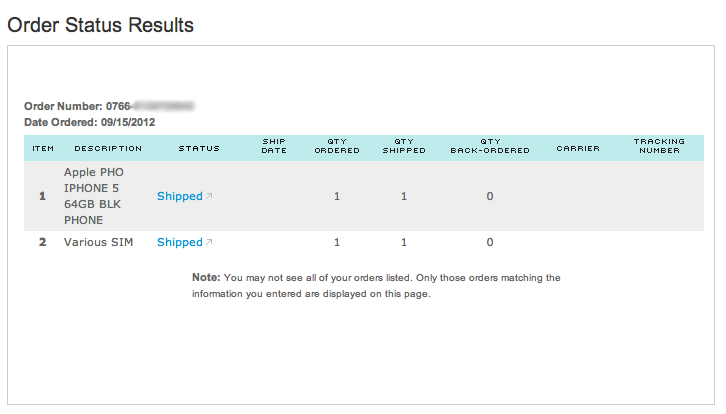Select the Tracking Number column header
Screen dimensions: 726x414
pos(659,146)
